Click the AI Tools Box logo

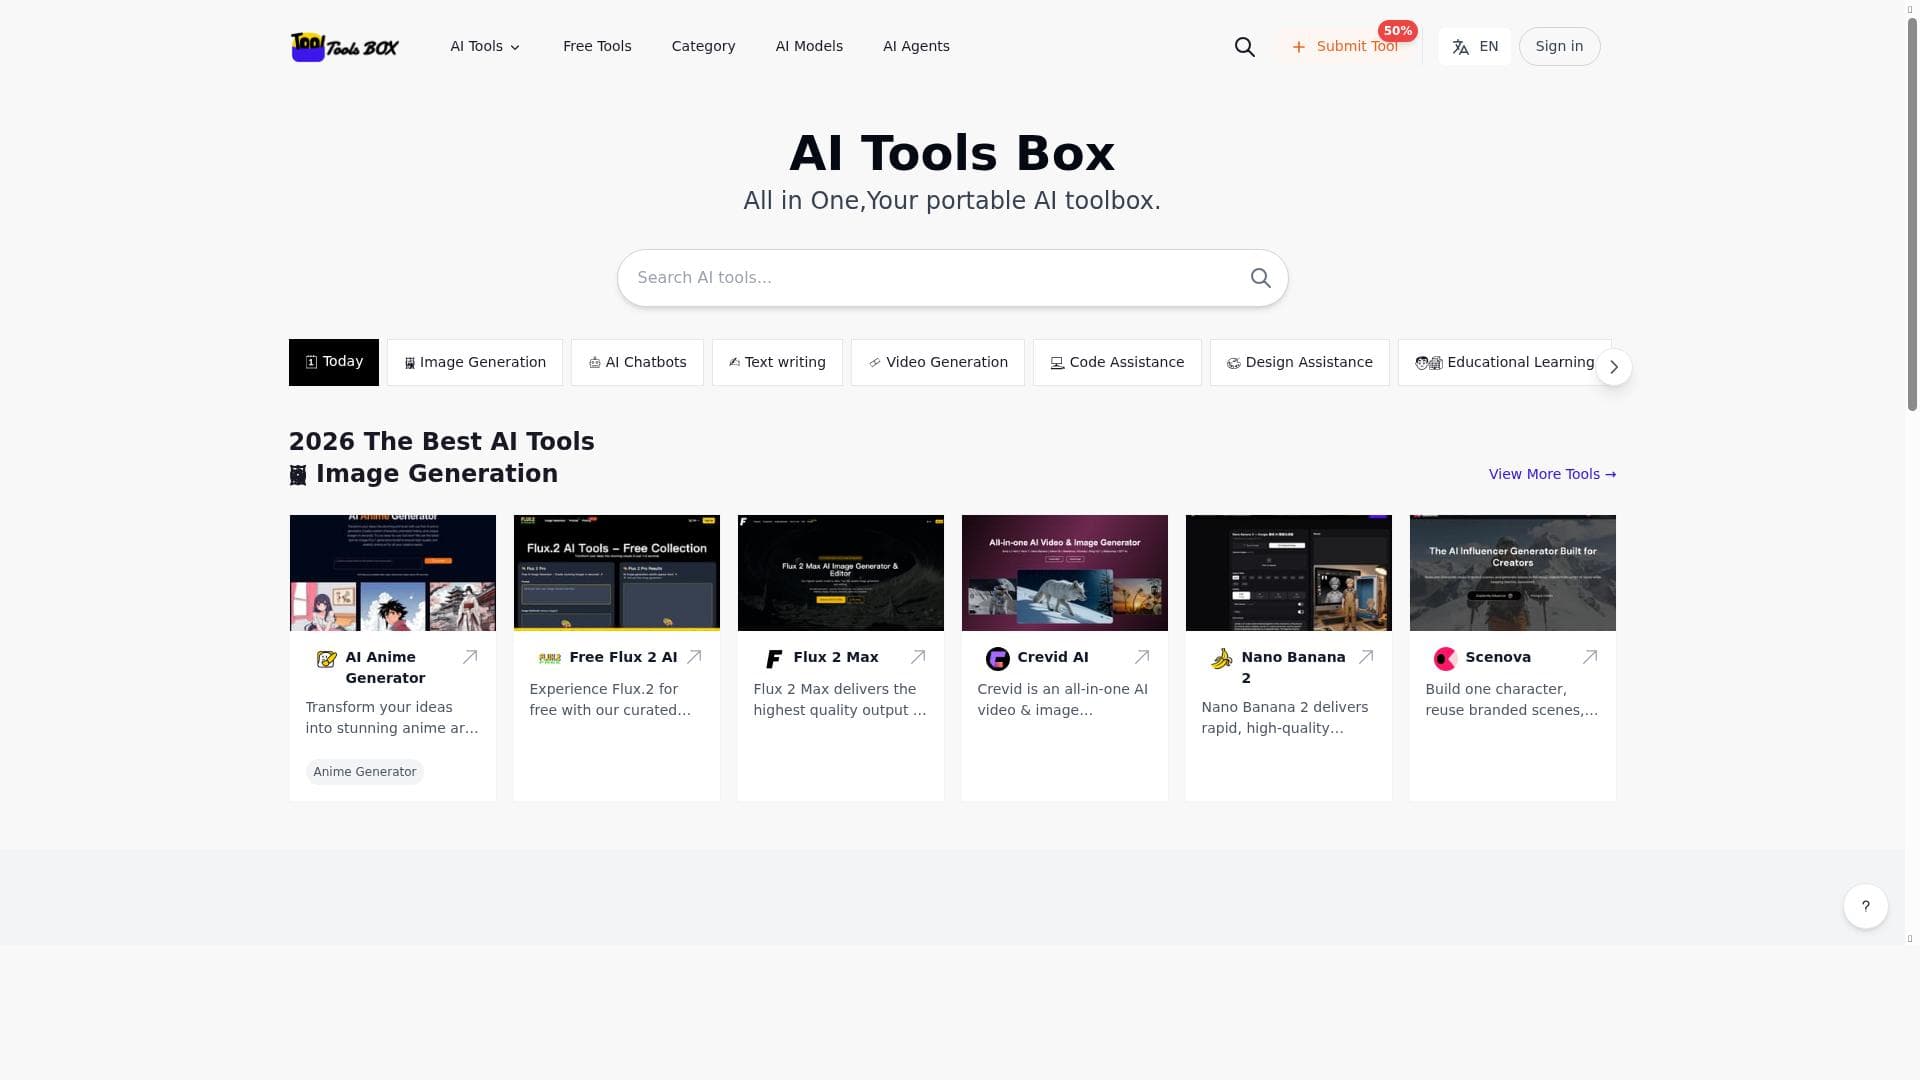coord(345,47)
